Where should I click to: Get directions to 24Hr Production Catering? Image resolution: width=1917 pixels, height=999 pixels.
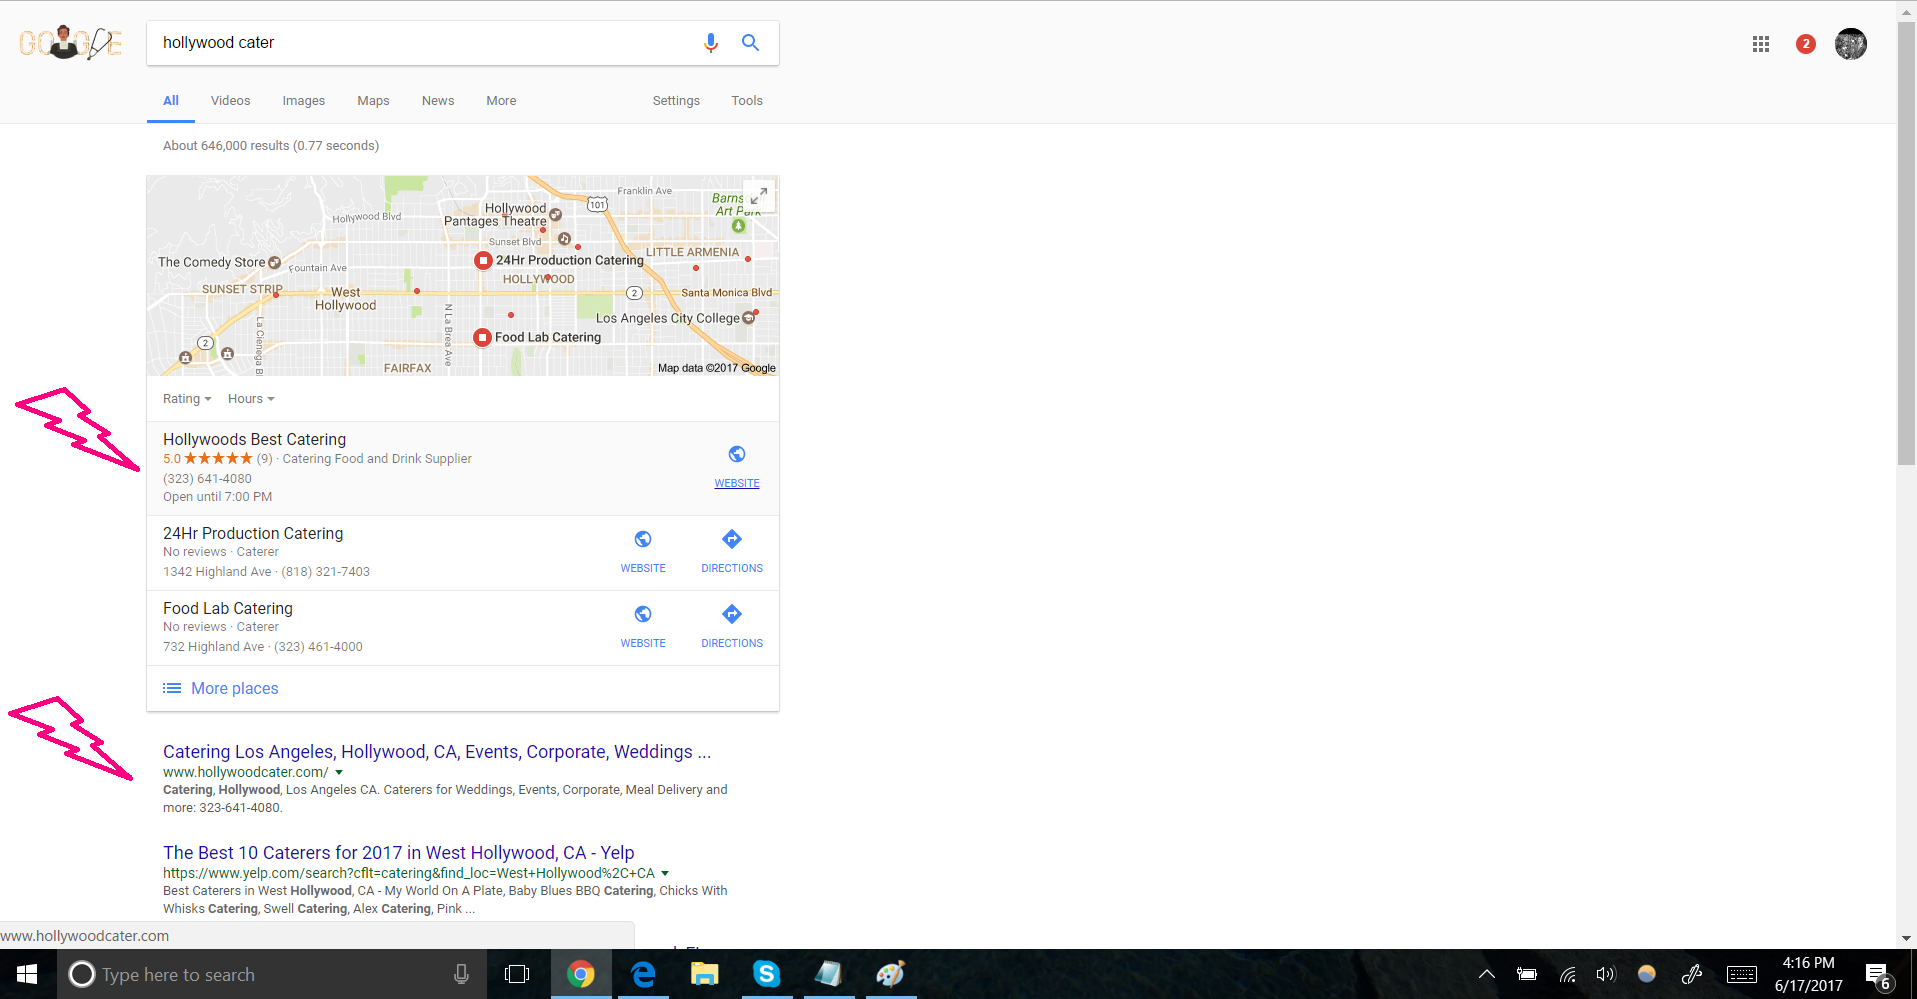pos(732,551)
